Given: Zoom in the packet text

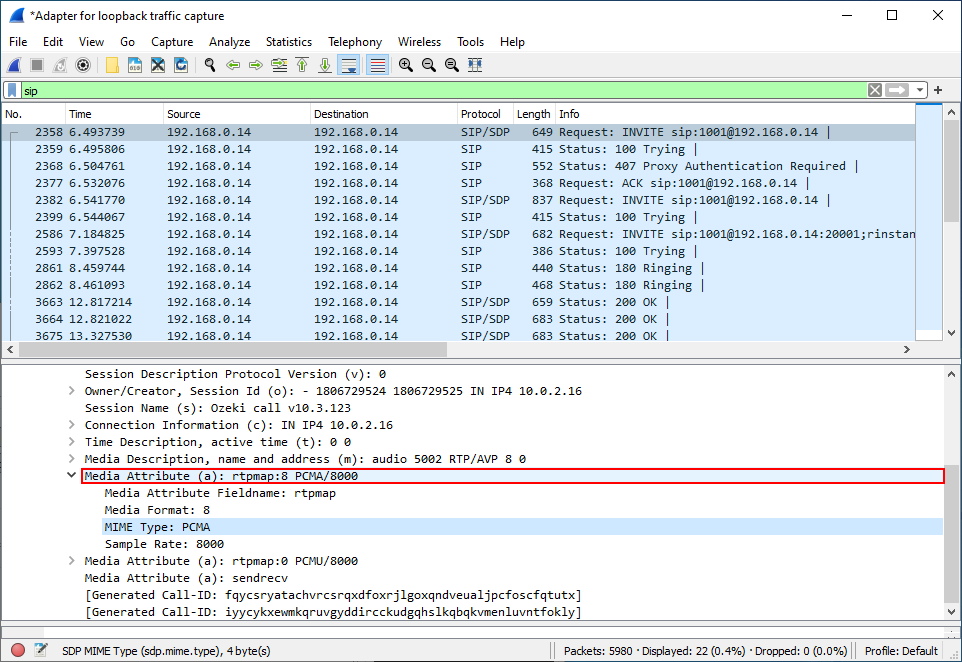Looking at the screenshot, I should [x=406, y=65].
